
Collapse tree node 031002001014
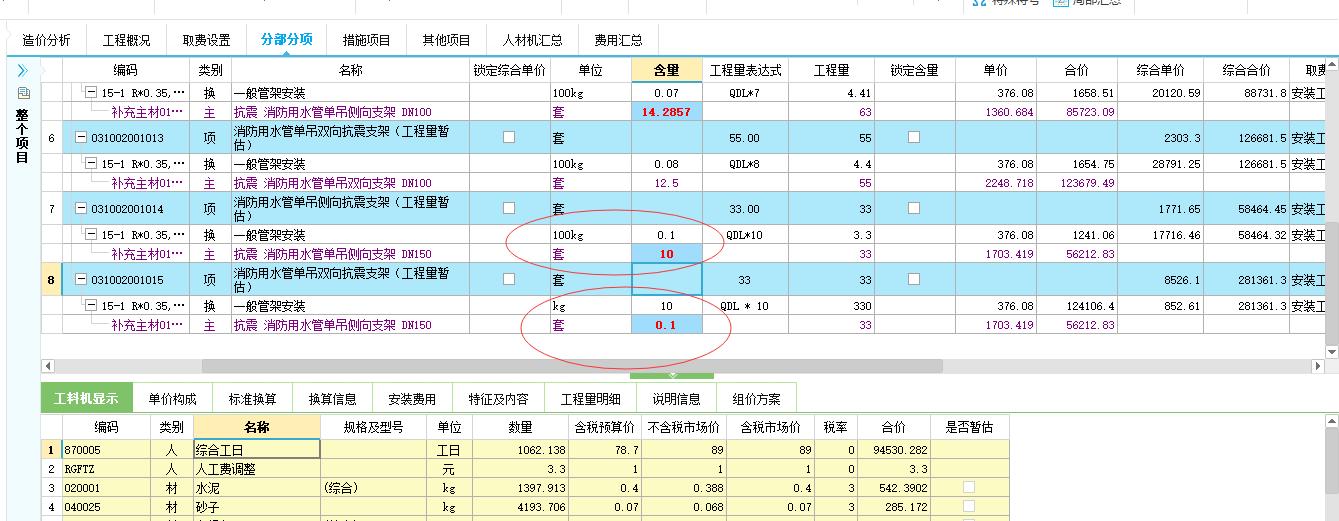coord(81,209)
